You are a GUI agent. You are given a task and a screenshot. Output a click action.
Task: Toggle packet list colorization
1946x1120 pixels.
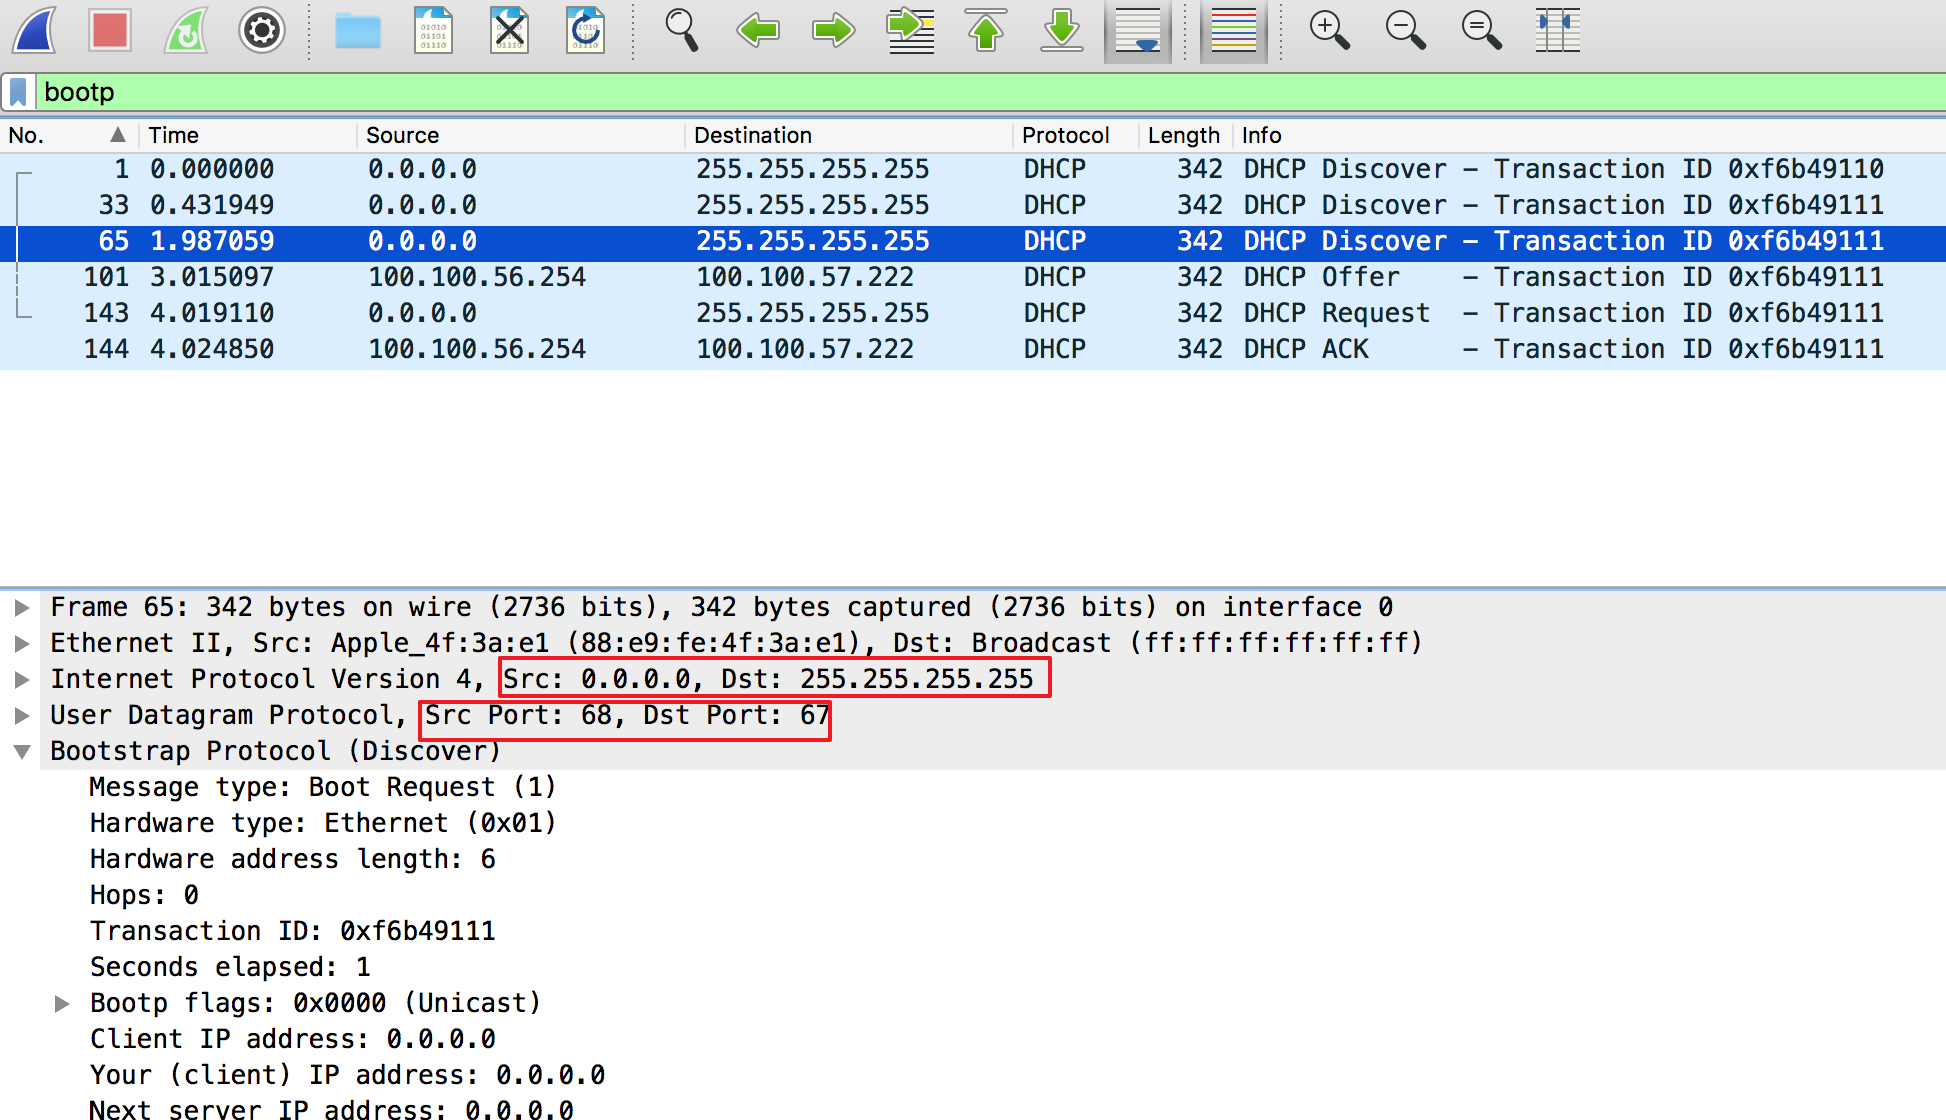(1233, 30)
